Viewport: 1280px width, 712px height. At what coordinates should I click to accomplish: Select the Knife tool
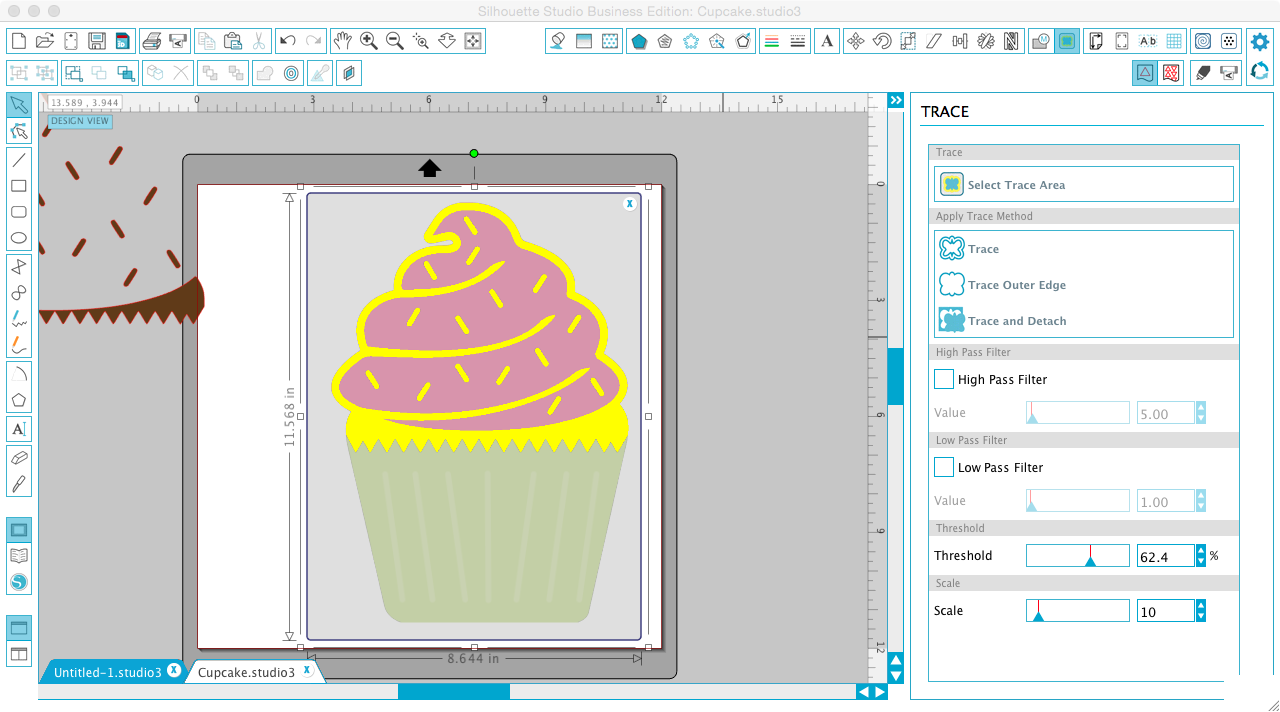18,483
